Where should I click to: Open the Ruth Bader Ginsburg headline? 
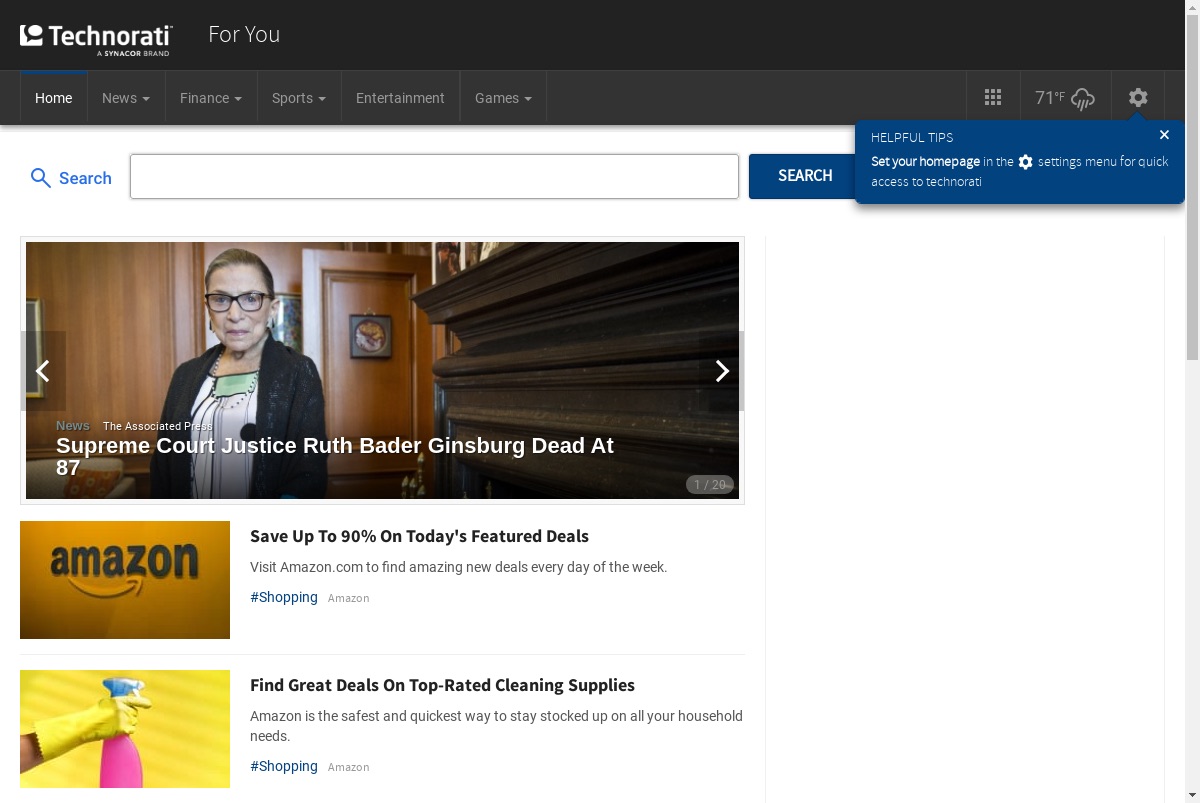pos(335,456)
